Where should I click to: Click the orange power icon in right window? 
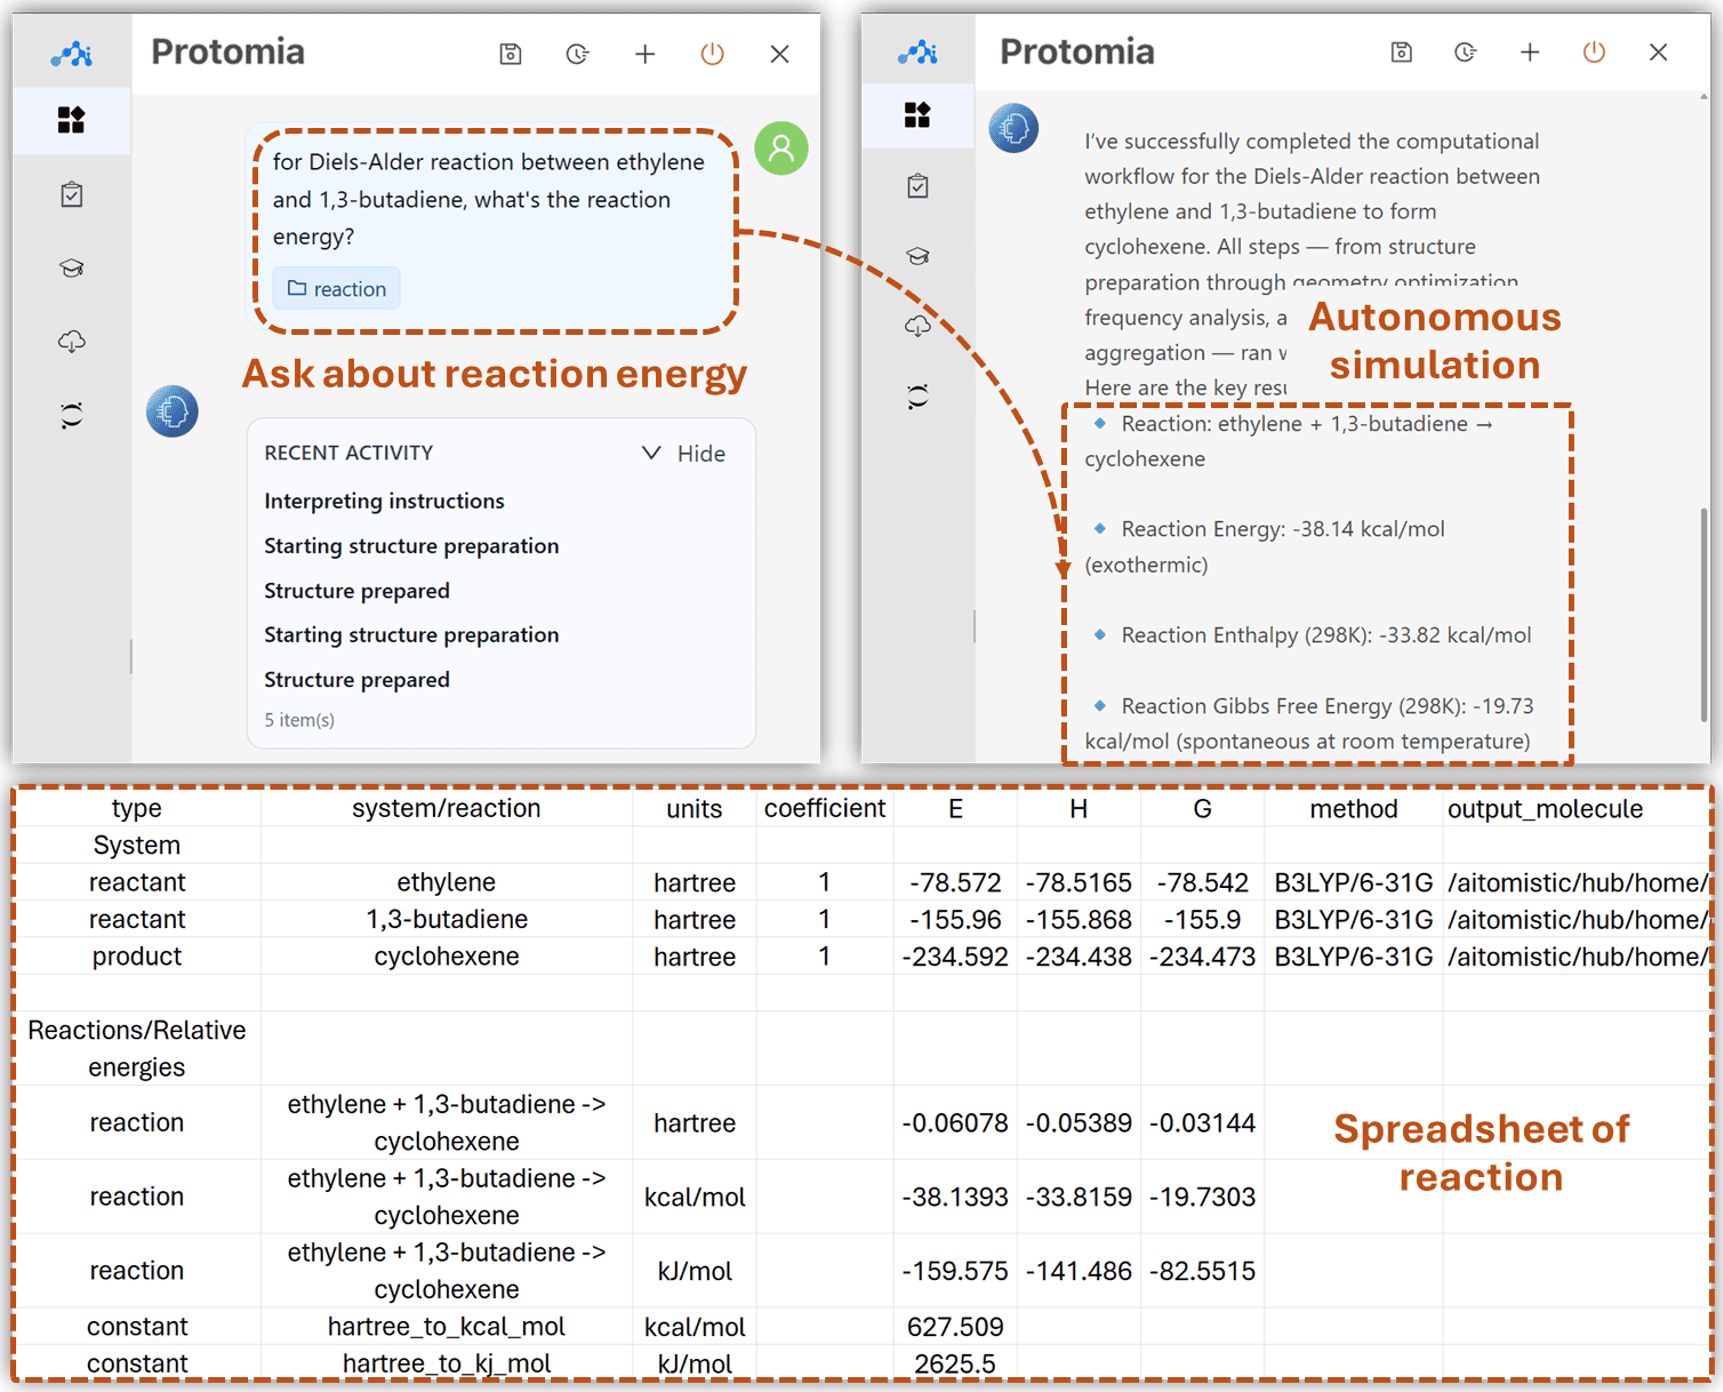click(1594, 51)
